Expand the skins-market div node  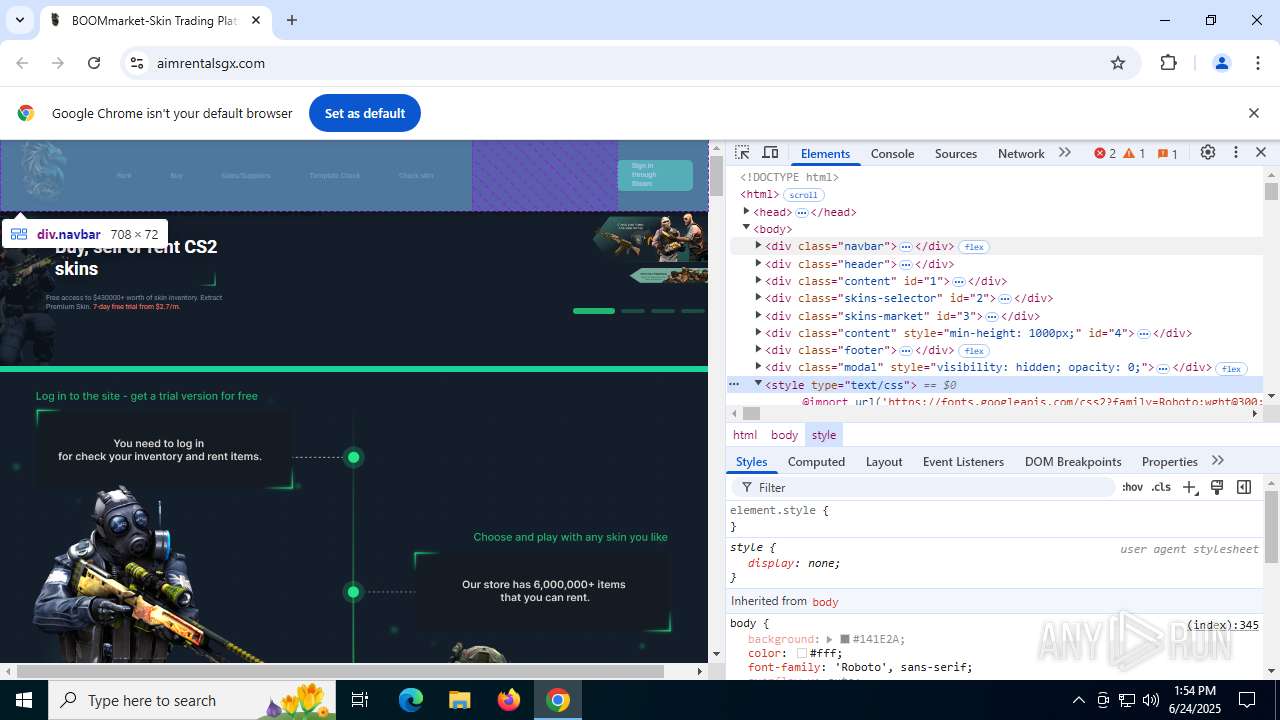[758, 315]
